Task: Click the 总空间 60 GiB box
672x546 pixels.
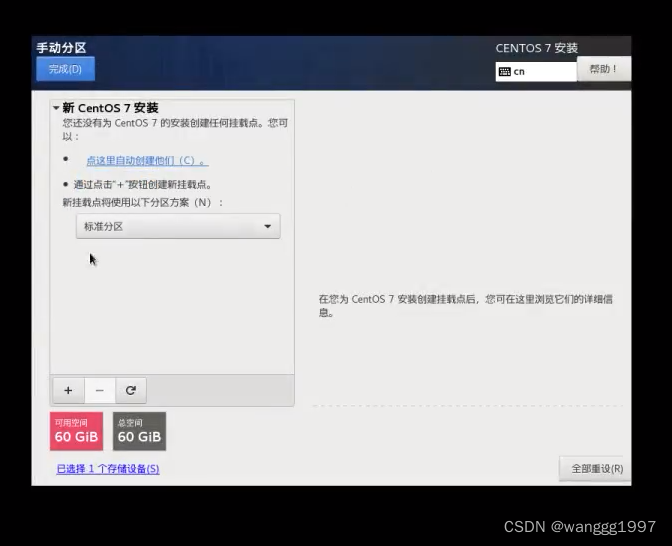Action: 139,431
